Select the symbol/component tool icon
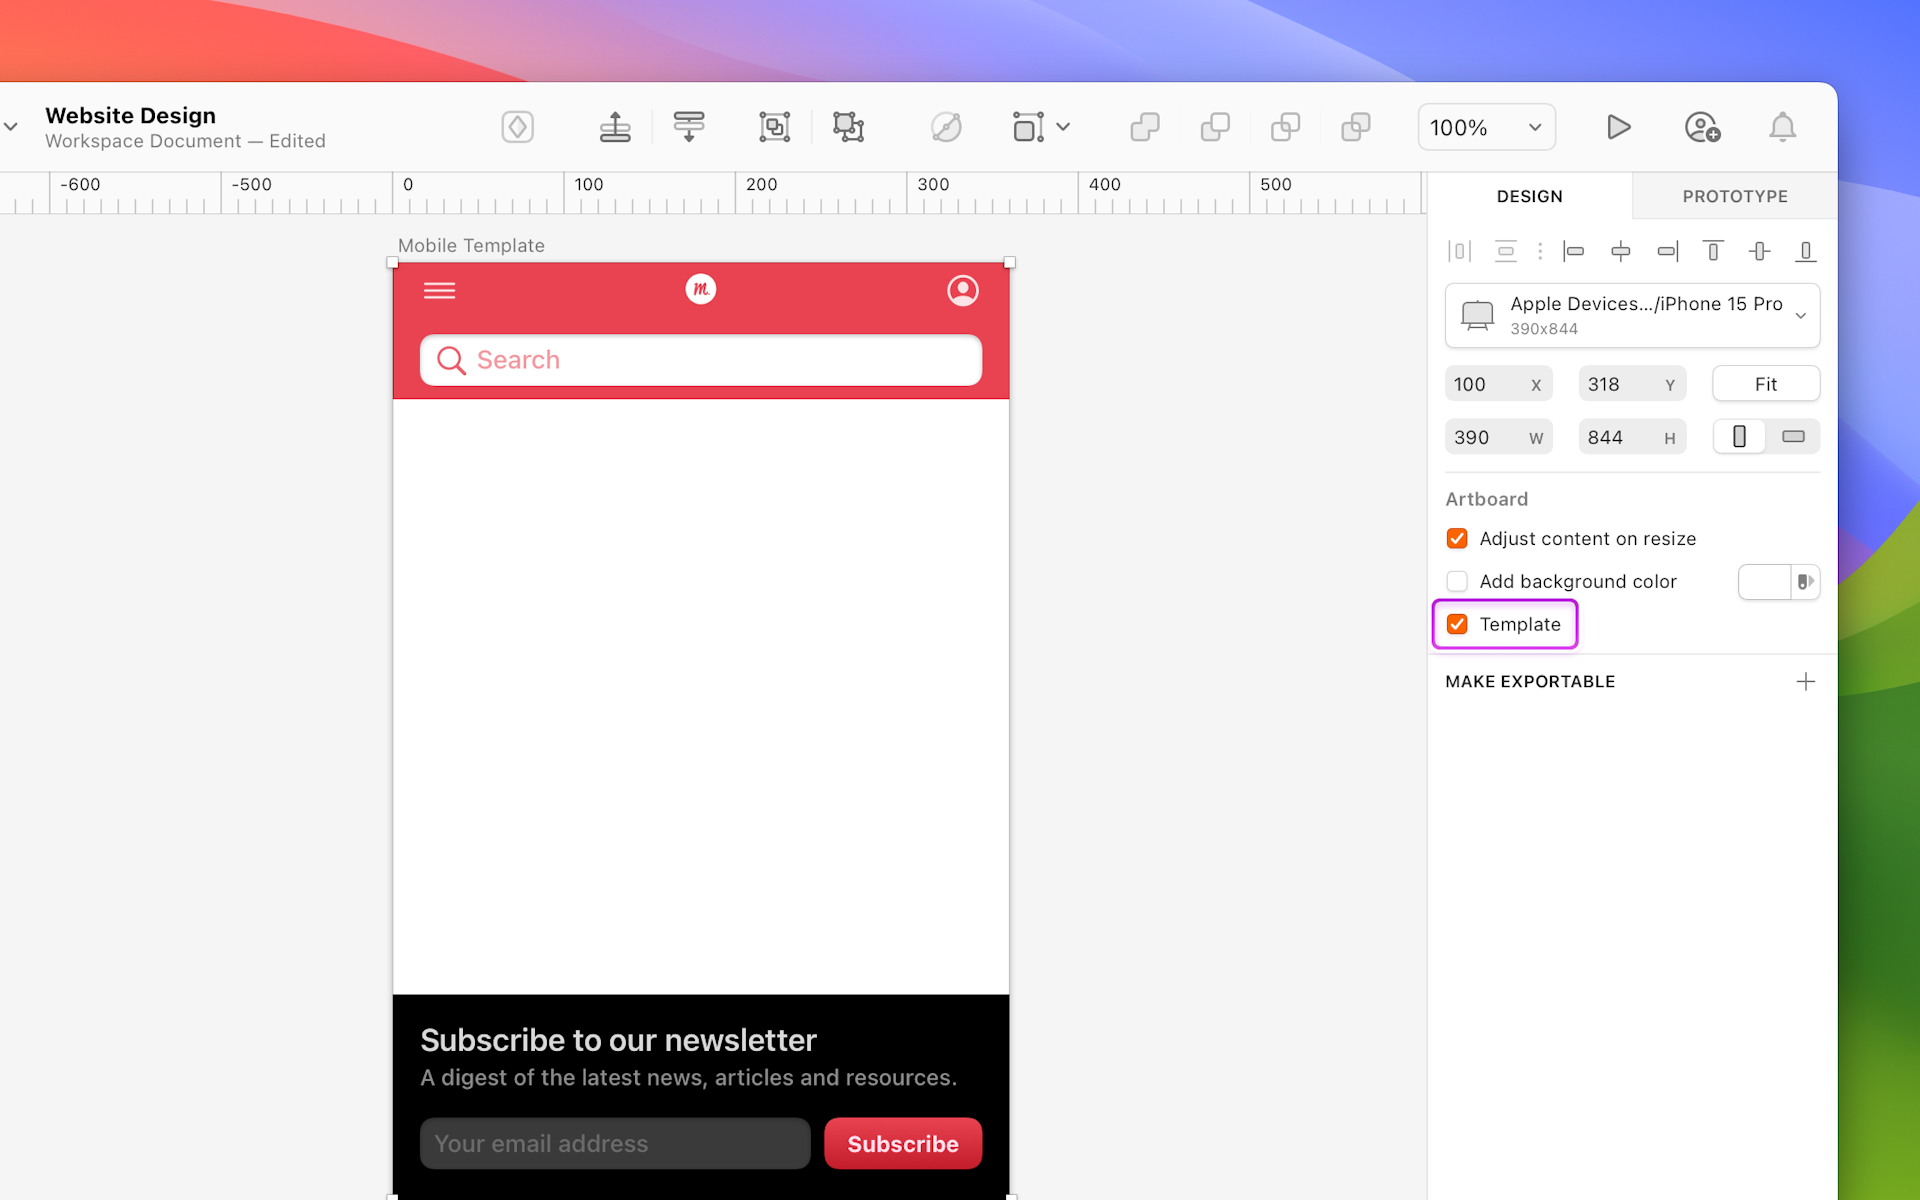Viewport: 1920px width, 1200px height. click(516, 127)
